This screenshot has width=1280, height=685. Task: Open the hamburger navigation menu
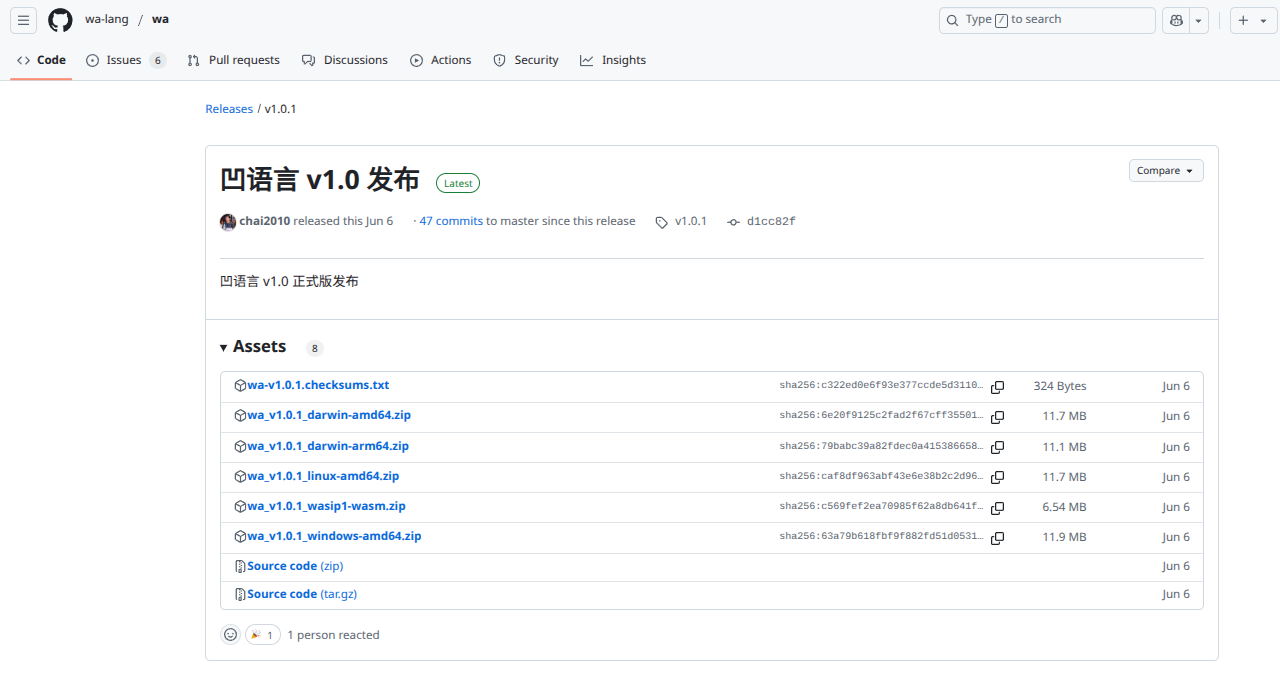click(x=24, y=20)
